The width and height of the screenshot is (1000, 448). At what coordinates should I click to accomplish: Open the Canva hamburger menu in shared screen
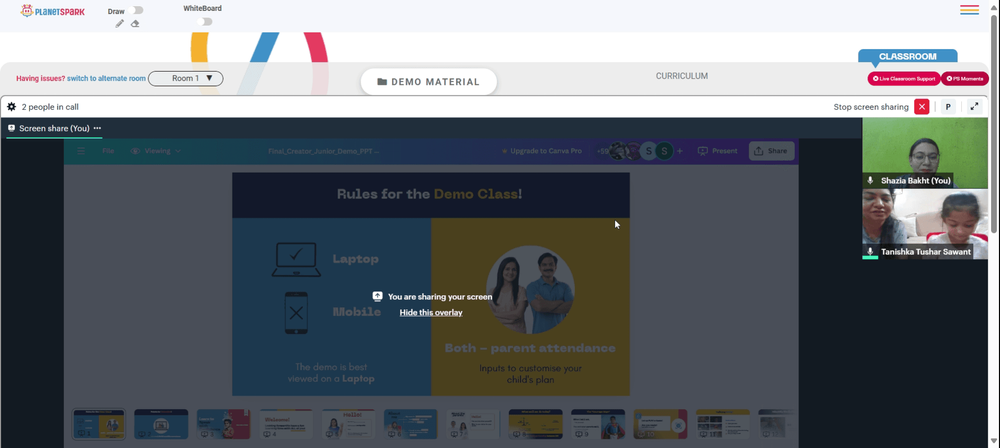[x=81, y=151]
